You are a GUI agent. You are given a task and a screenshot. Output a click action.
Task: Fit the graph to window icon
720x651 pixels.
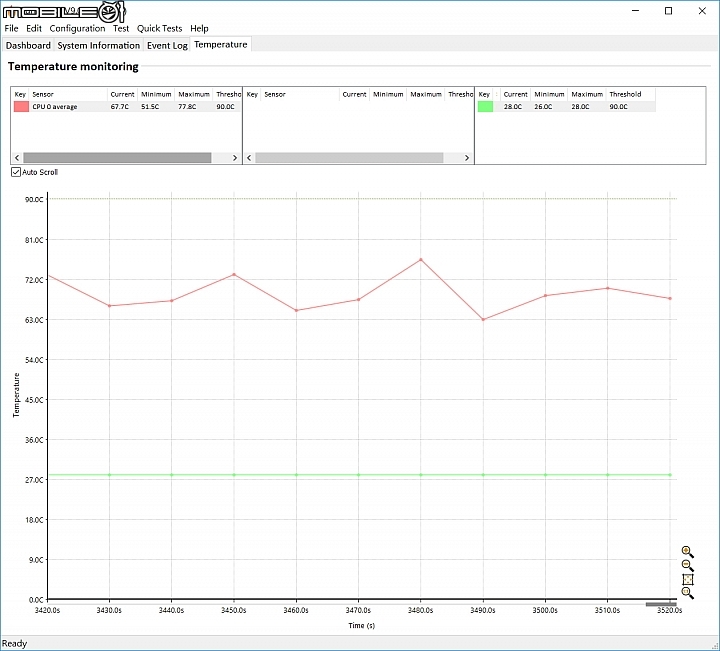(687, 579)
